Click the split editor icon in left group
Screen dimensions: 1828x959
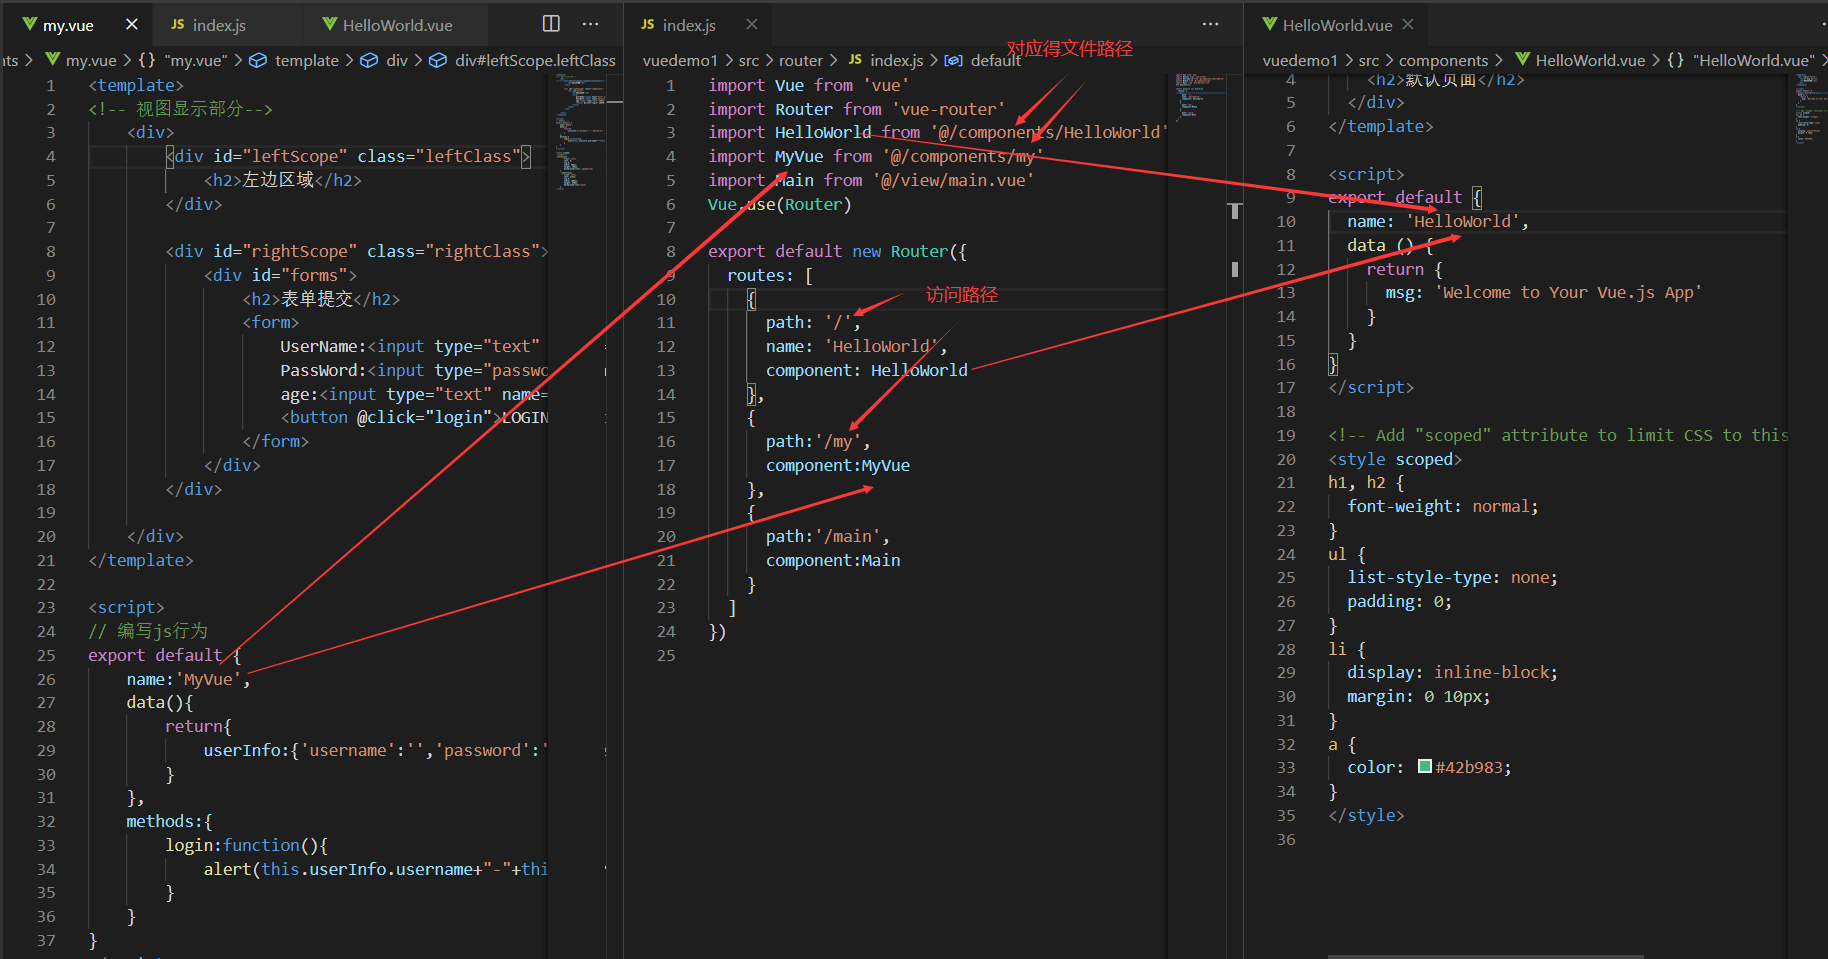551,24
